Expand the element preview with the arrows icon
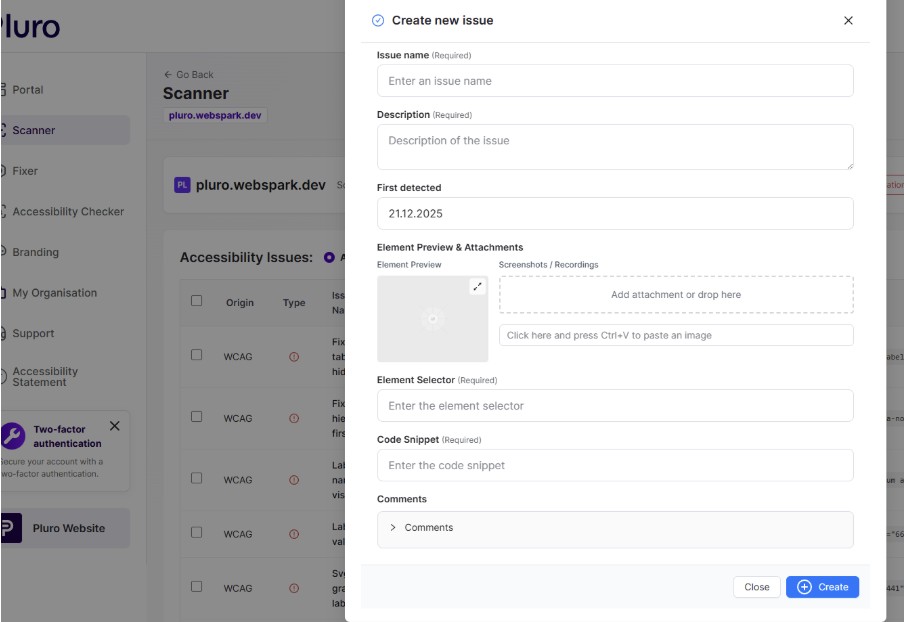The image size is (906, 622). tap(478, 287)
